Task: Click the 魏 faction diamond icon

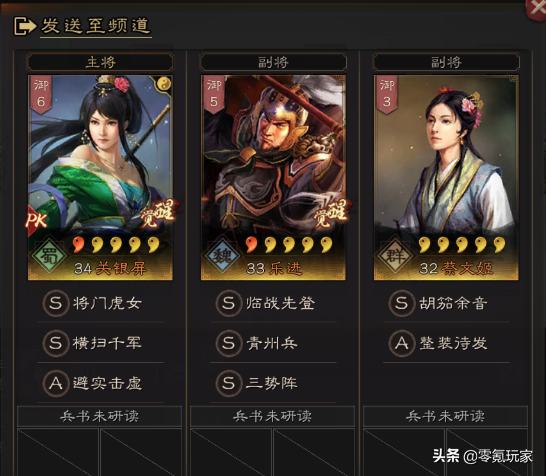Action: pyautogui.click(x=222, y=257)
